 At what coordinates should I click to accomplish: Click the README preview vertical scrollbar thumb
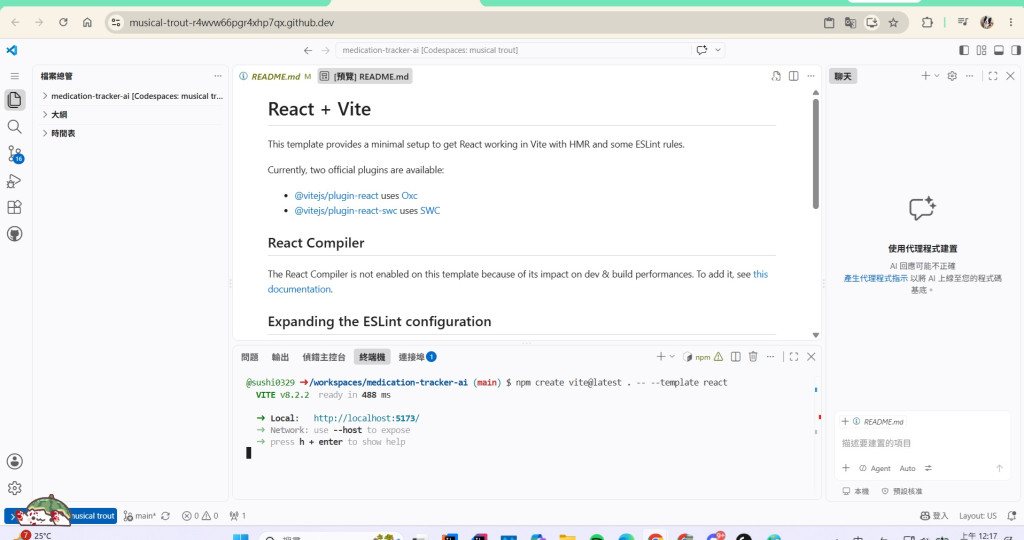tap(816, 153)
